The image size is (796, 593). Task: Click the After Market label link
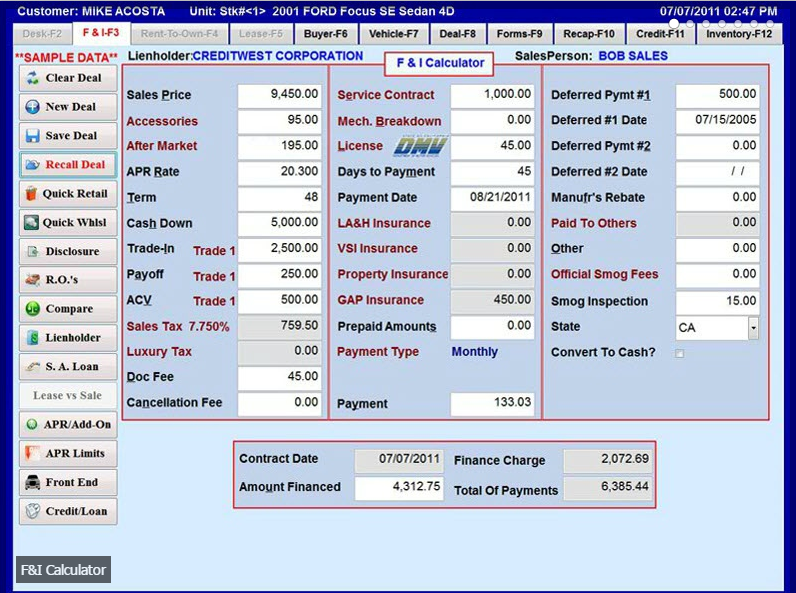pyautogui.click(x=161, y=146)
